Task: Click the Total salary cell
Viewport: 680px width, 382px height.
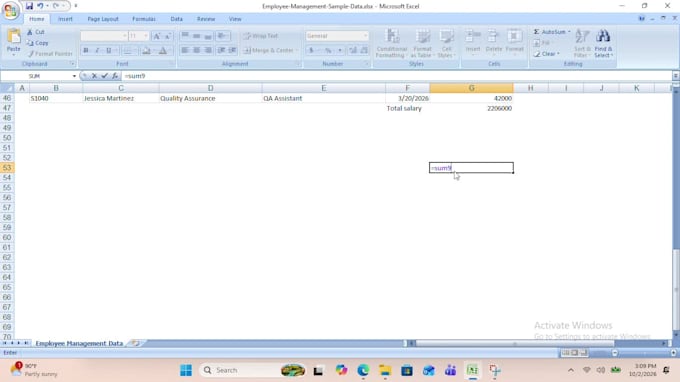Action: [407, 108]
